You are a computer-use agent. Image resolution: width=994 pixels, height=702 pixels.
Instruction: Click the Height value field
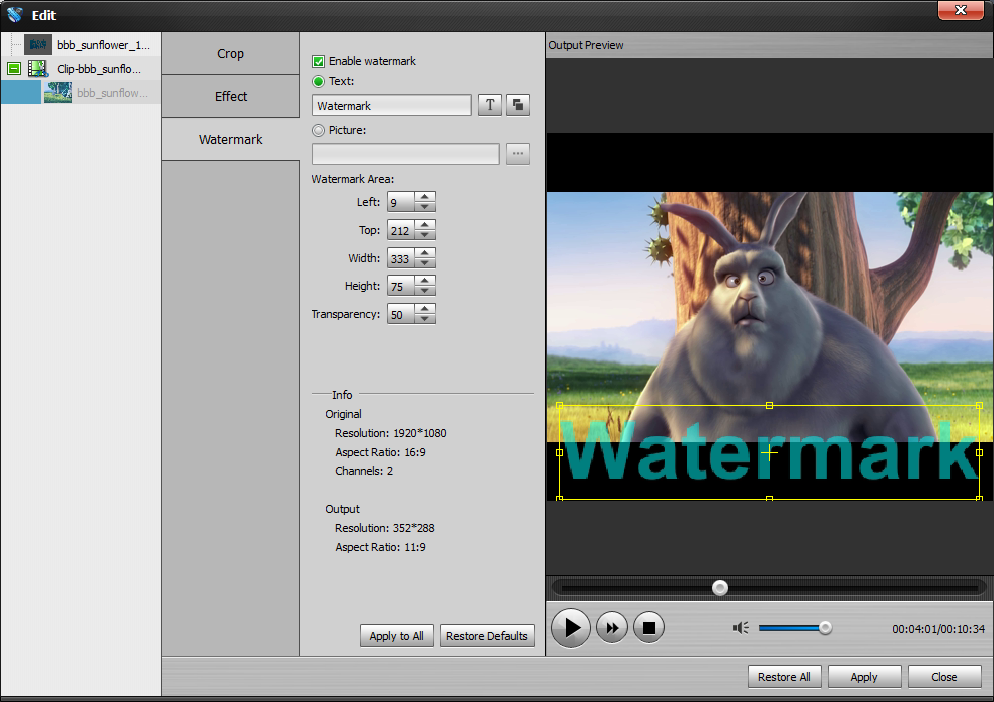pos(401,286)
